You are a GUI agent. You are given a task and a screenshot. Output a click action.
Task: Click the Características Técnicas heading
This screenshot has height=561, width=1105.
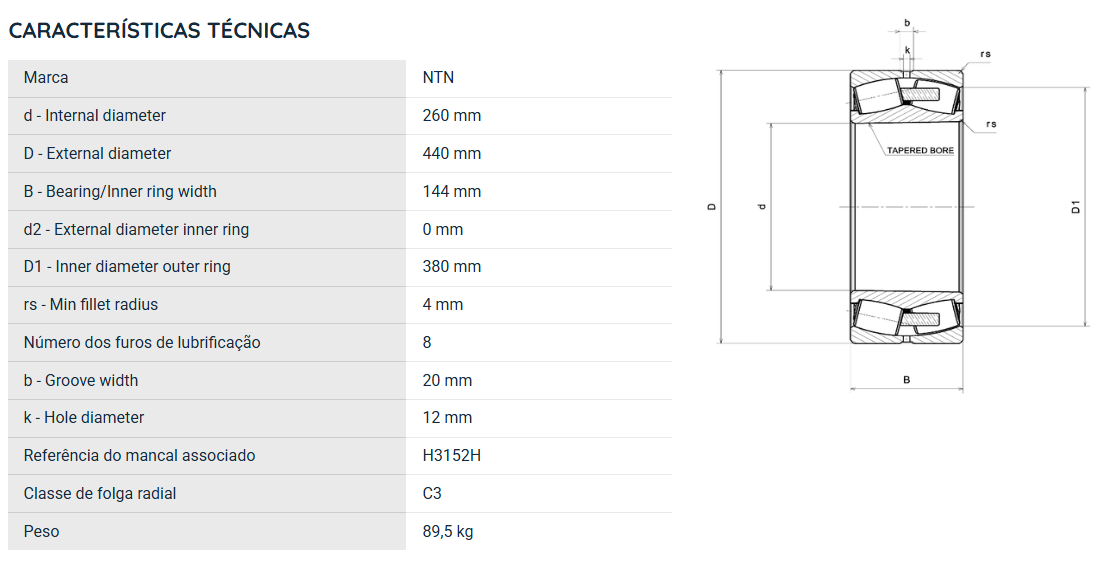(x=159, y=30)
